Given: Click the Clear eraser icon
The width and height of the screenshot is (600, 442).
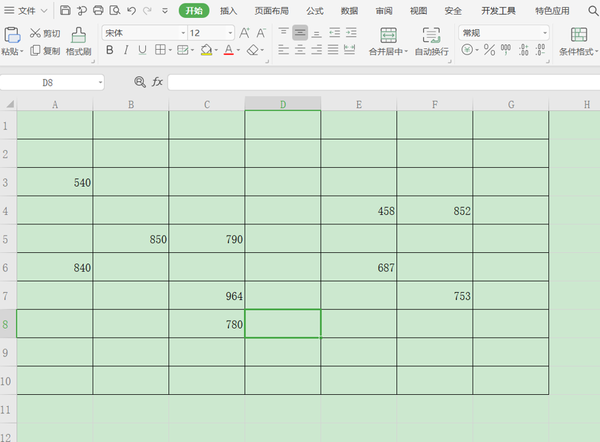Looking at the screenshot, I should 253,50.
